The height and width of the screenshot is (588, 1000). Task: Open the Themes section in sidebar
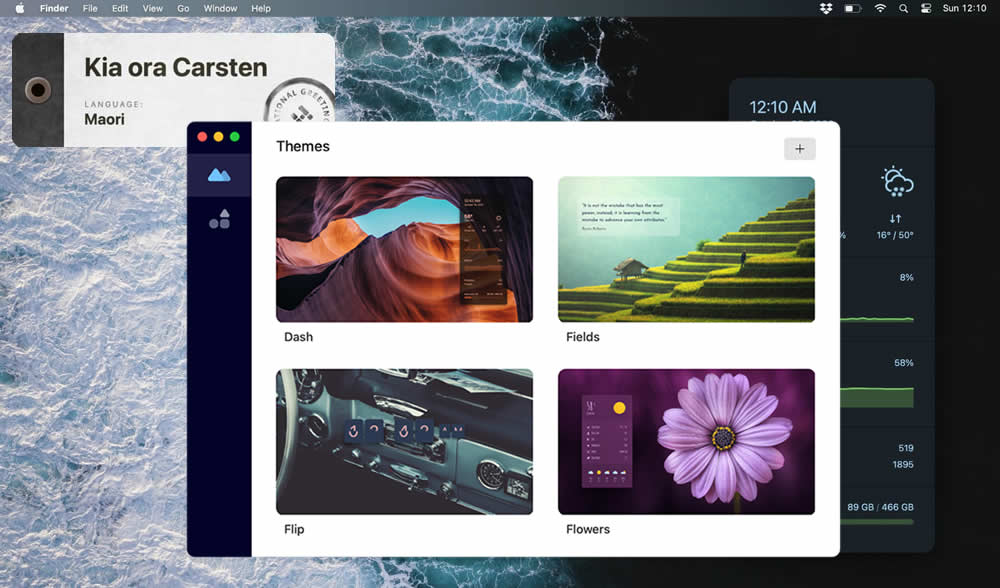point(219,175)
